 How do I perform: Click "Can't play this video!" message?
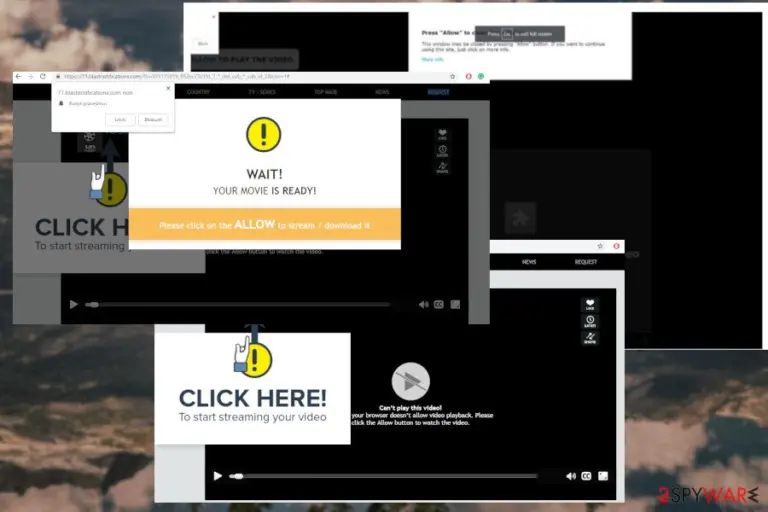pos(410,408)
